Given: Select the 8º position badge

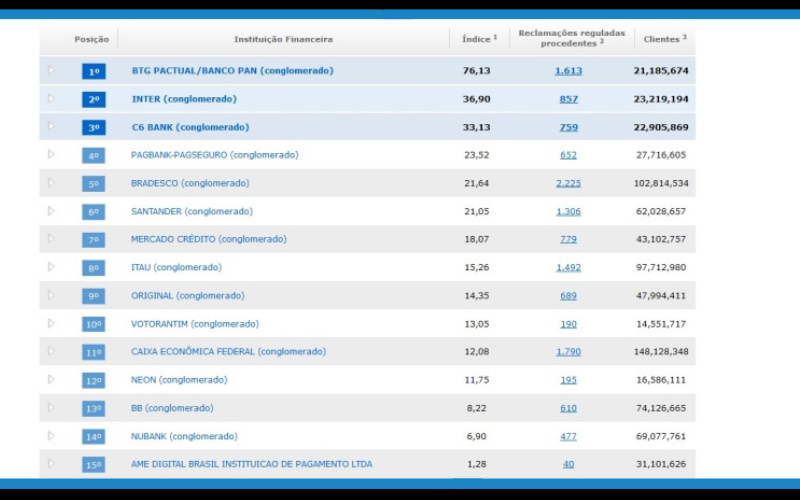Looking at the screenshot, I should [94, 268].
